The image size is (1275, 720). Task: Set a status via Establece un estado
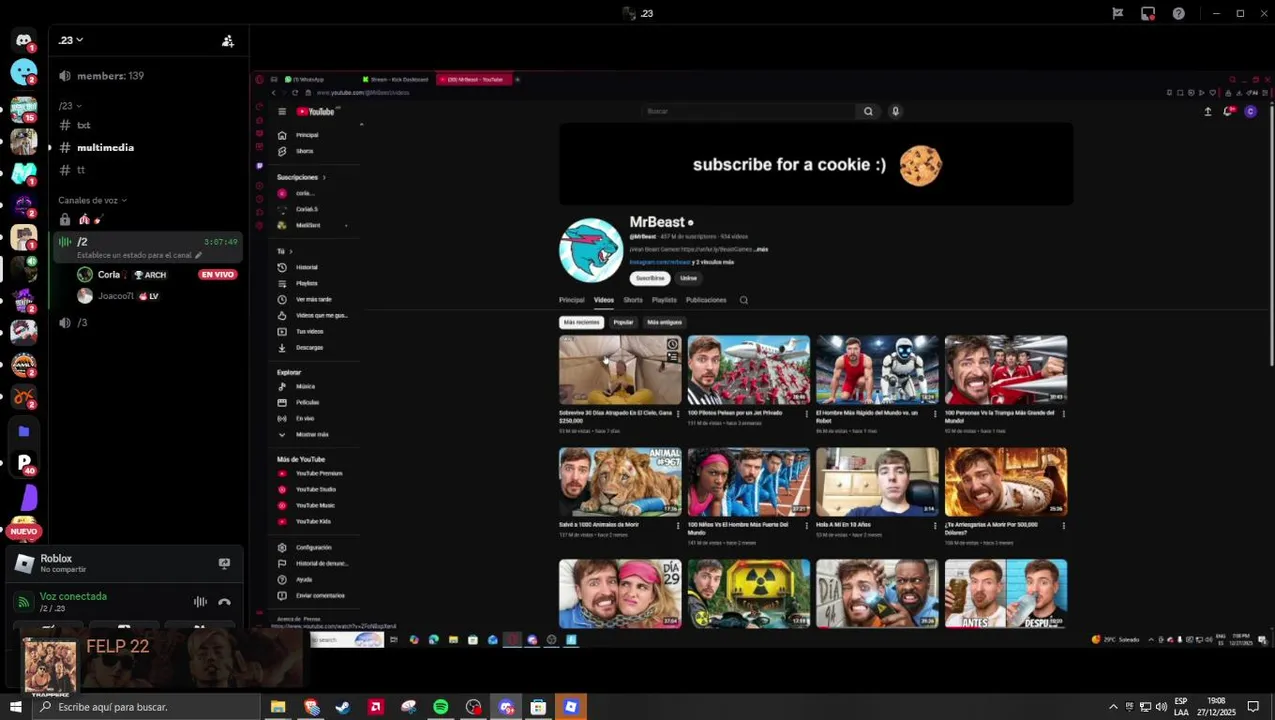(140, 255)
